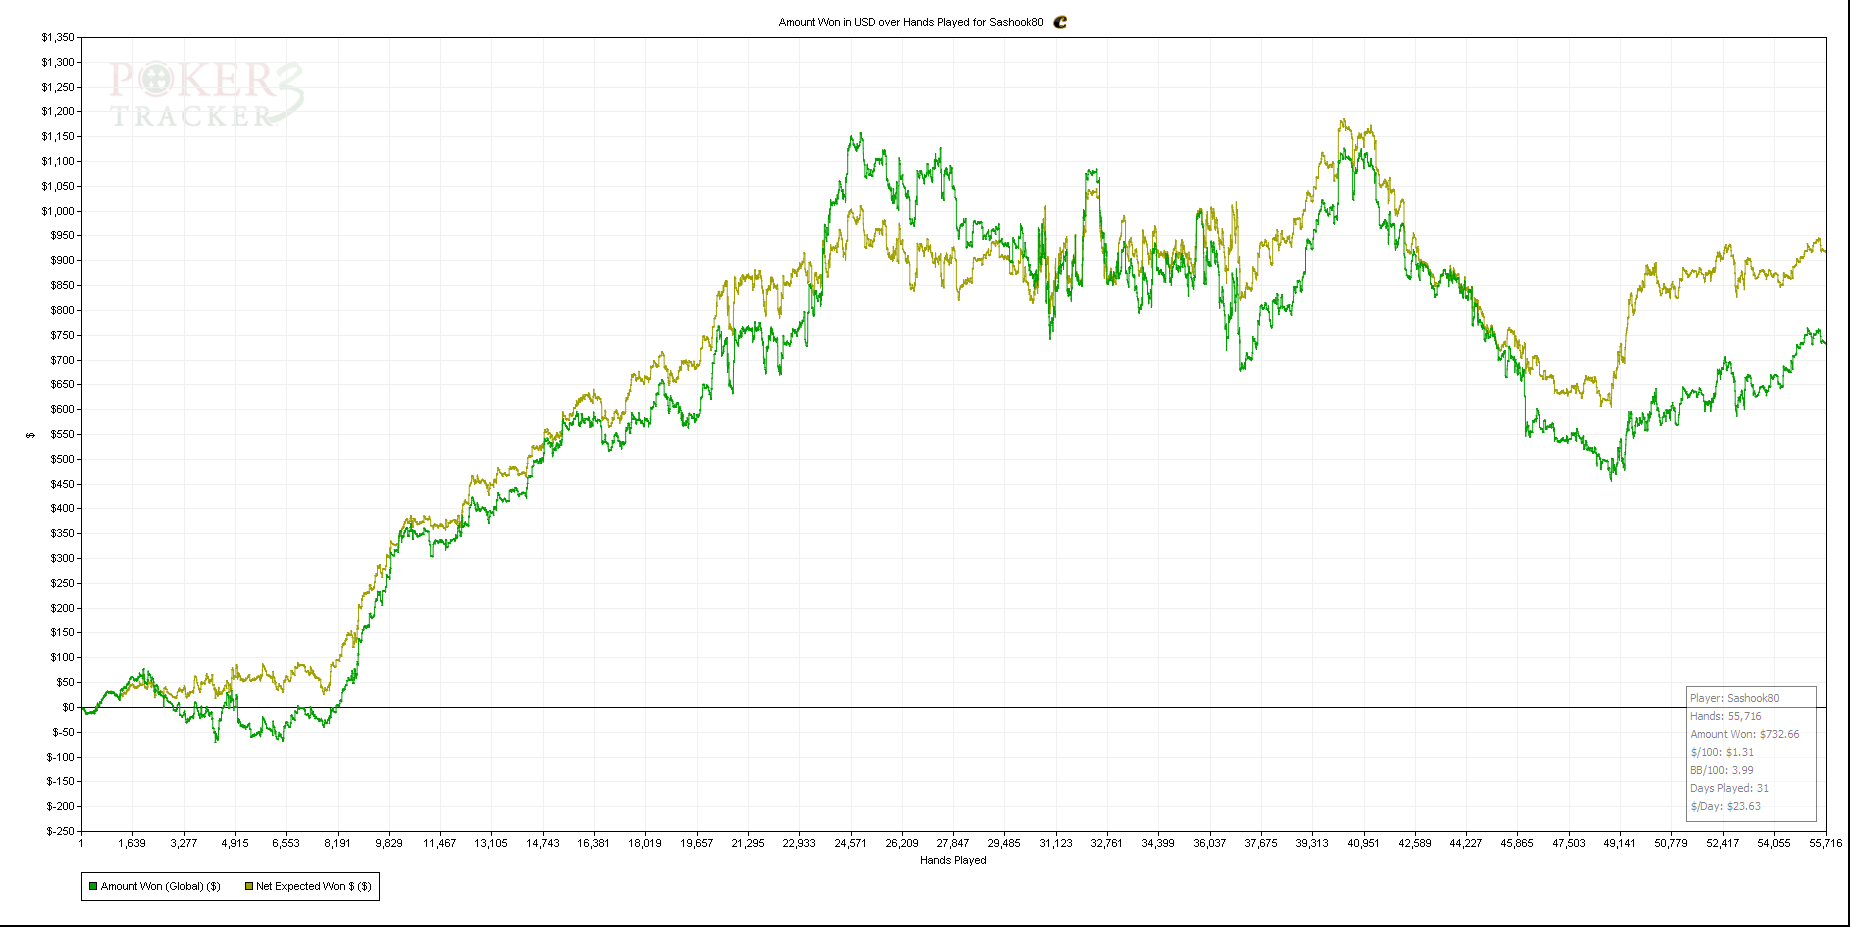Screen dimensions: 1850x927
Task: Click the 27,847 label on the x-axis
Action: (952, 843)
